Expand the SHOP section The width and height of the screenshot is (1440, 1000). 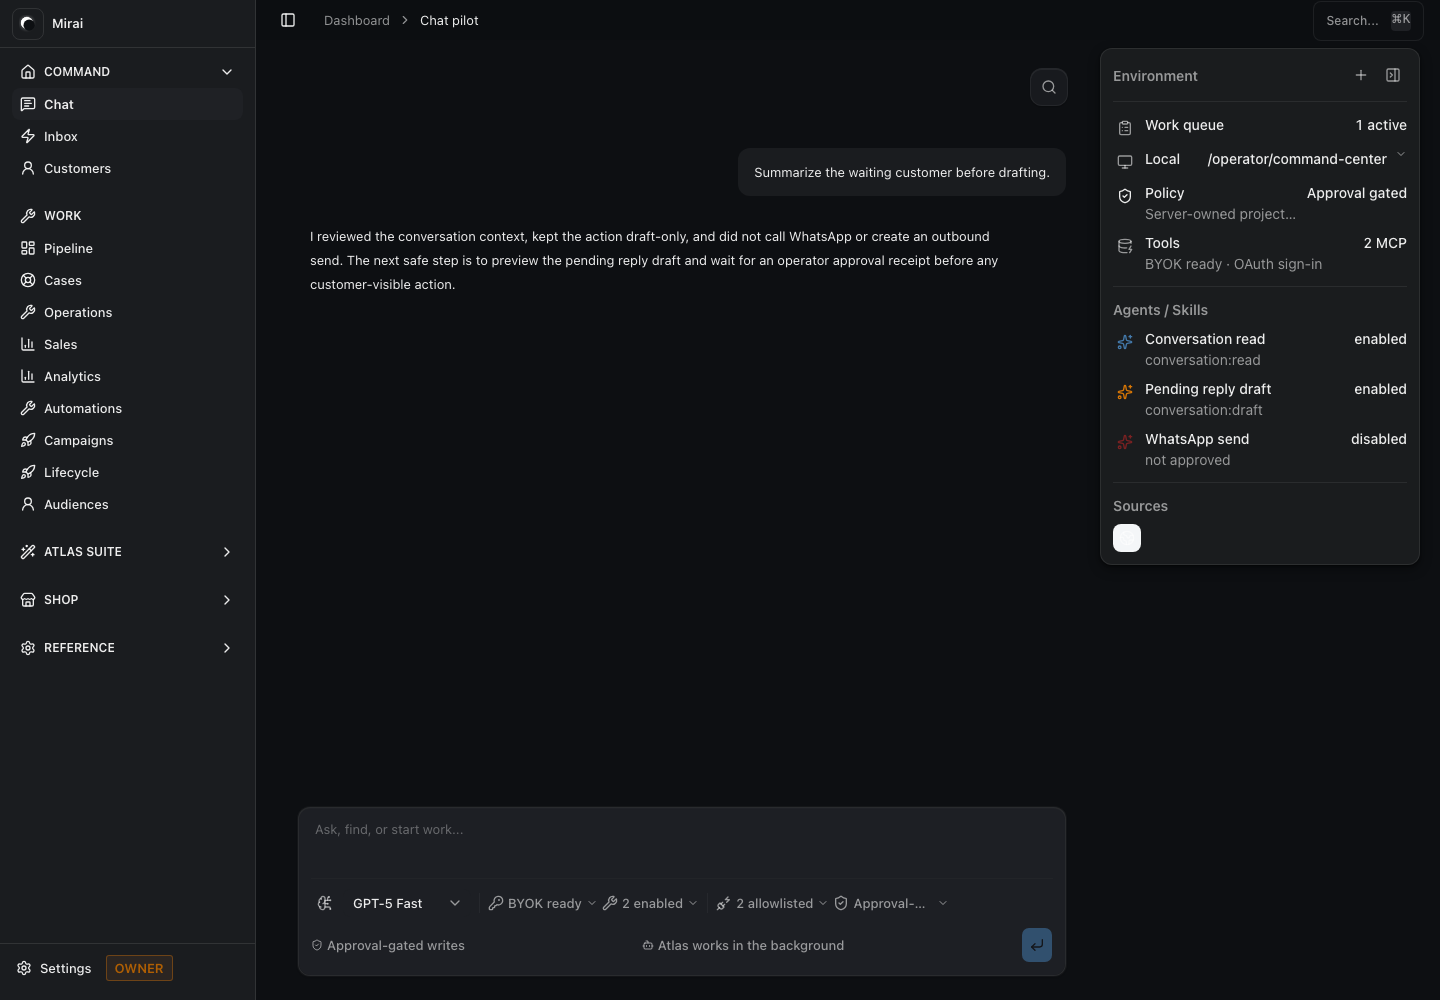point(128,600)
